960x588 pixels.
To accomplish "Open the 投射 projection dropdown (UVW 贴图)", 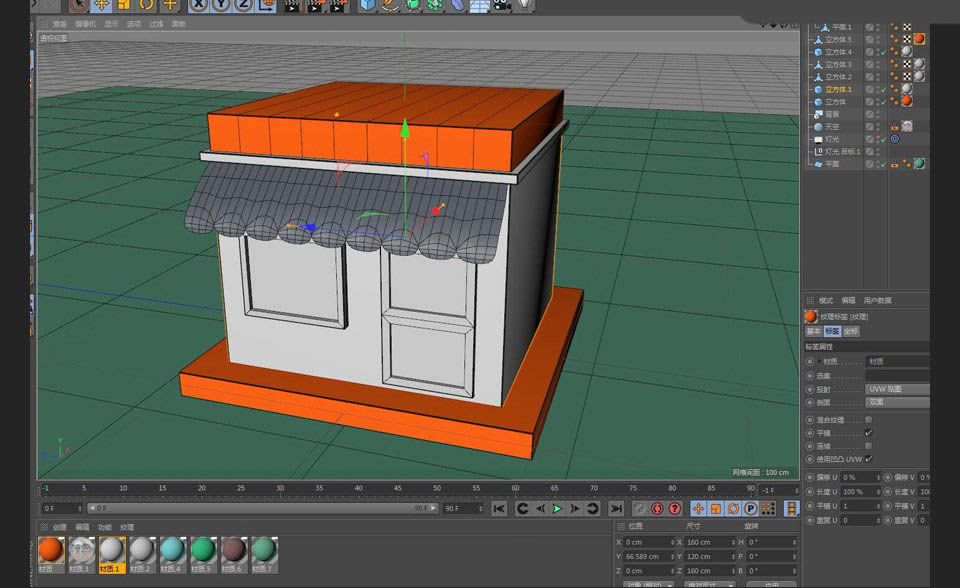I will point(897,389).
